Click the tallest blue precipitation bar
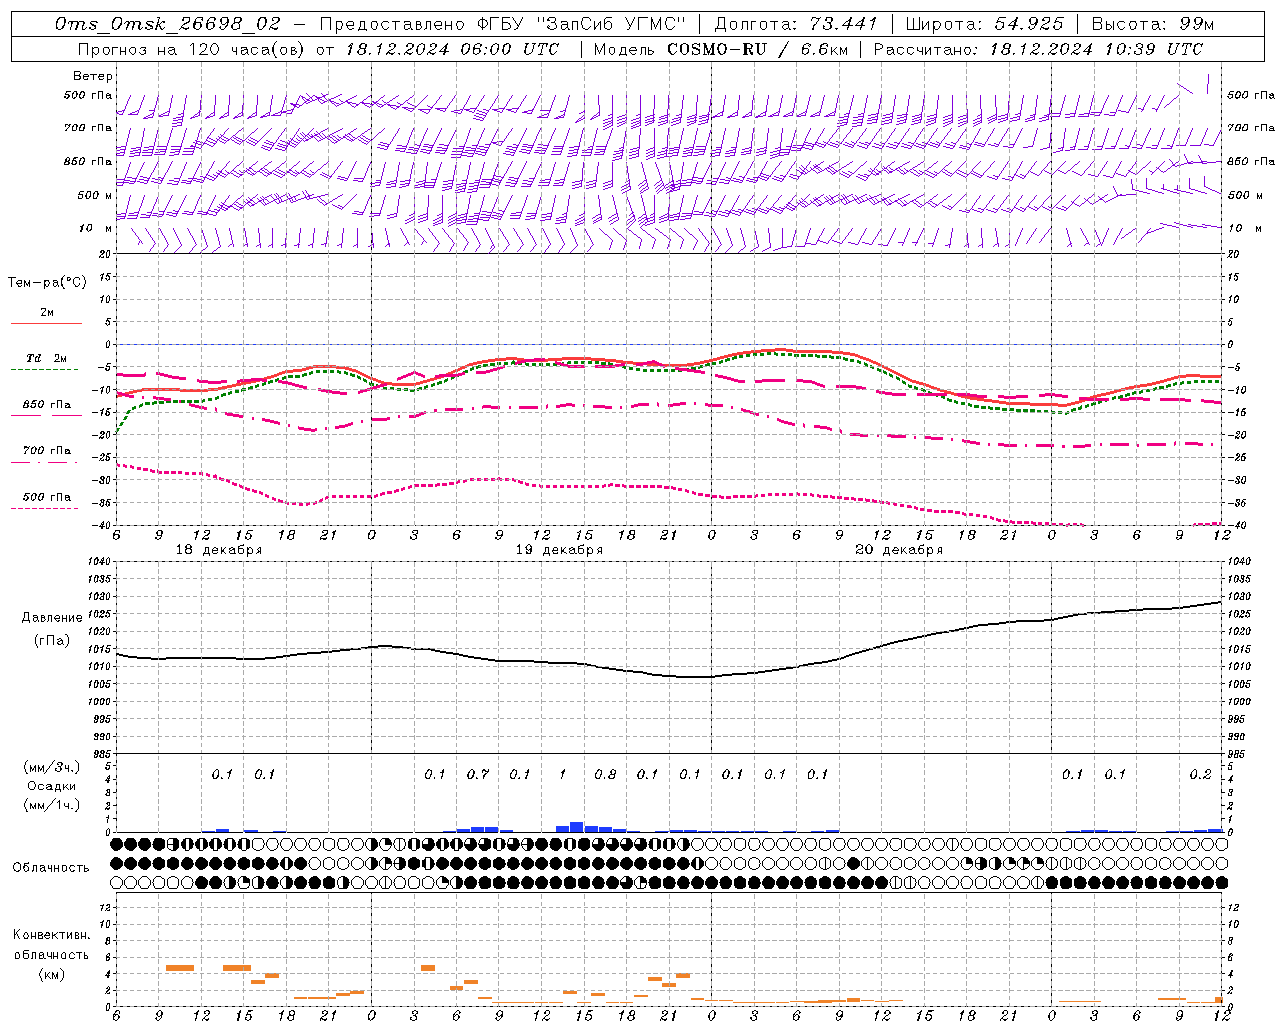Viewport: 1280px width, 1024px height. [577, 827]
